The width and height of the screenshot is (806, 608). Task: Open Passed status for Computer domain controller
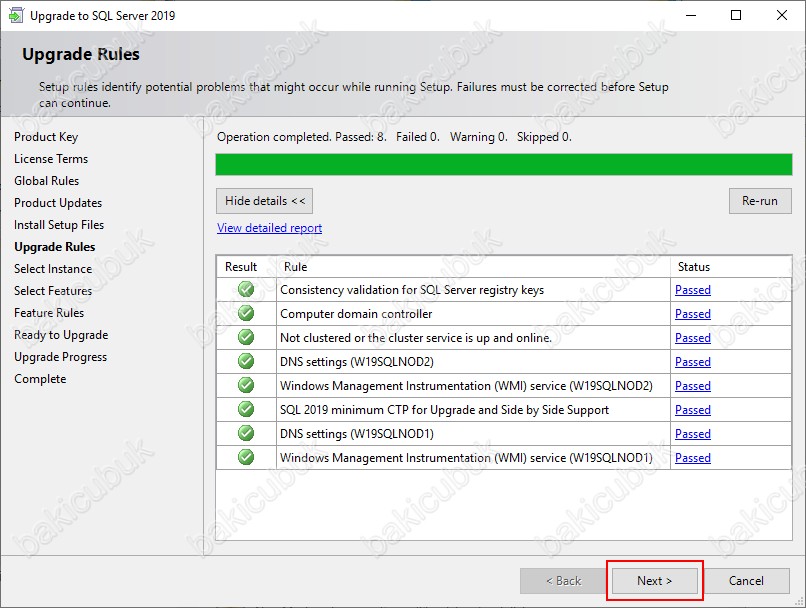[693, 314]
